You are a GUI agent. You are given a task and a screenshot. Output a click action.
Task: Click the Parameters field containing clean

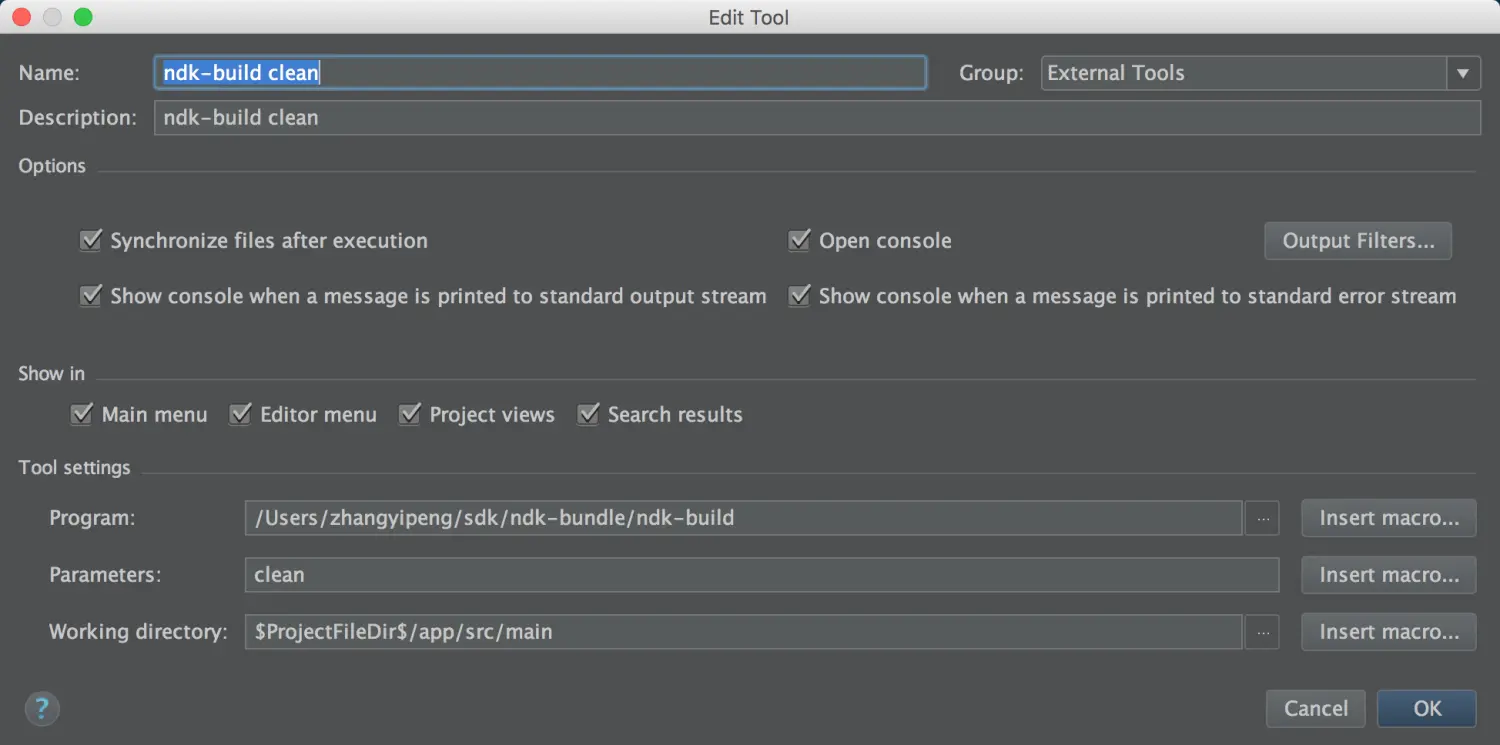[x=762, y=575]
